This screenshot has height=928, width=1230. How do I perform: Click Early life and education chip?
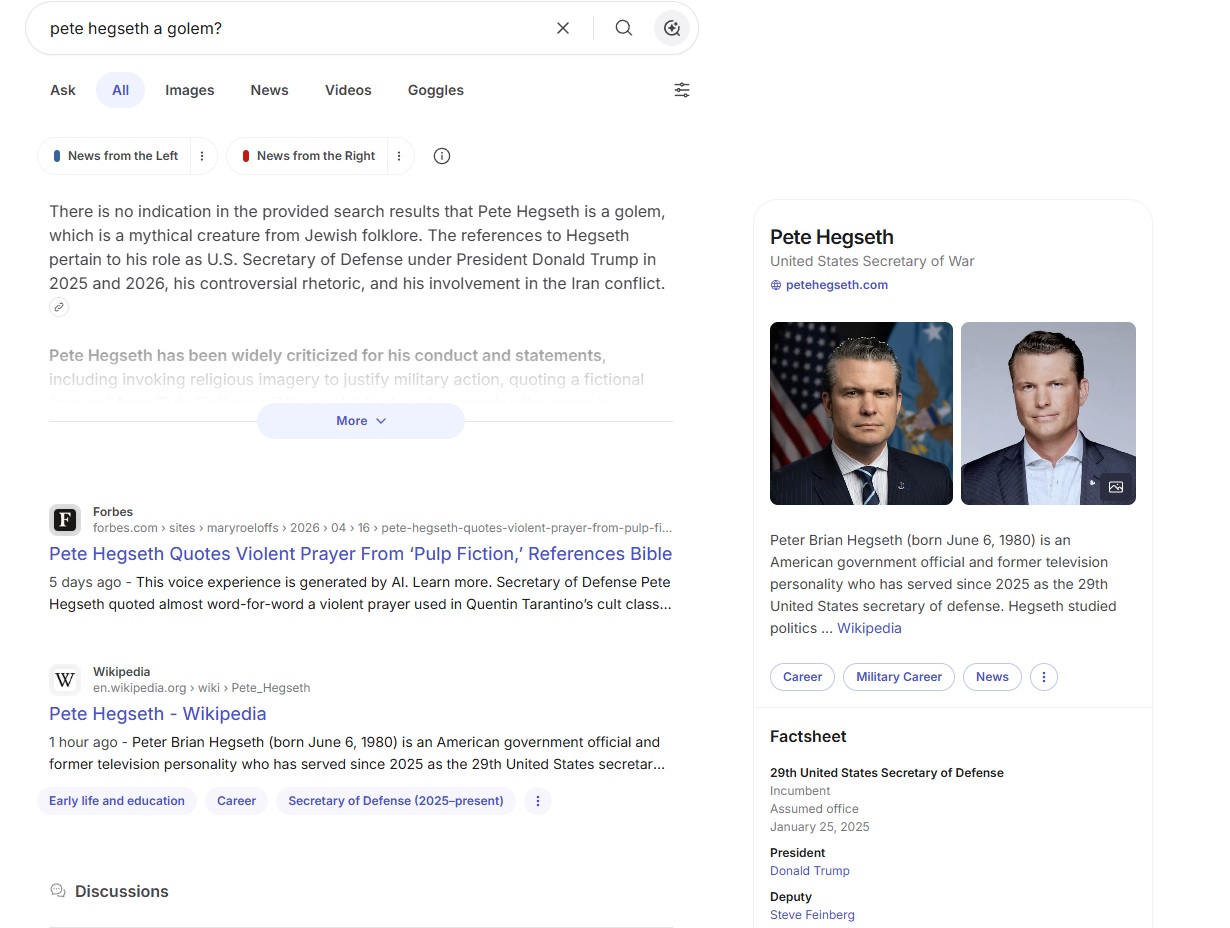117,801
